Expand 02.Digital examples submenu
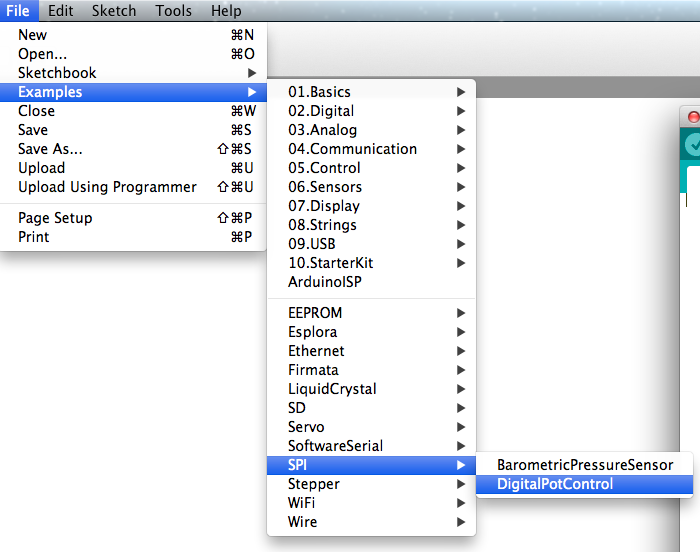Viewport: 700px width, 552px height. [x=371, y=111]
